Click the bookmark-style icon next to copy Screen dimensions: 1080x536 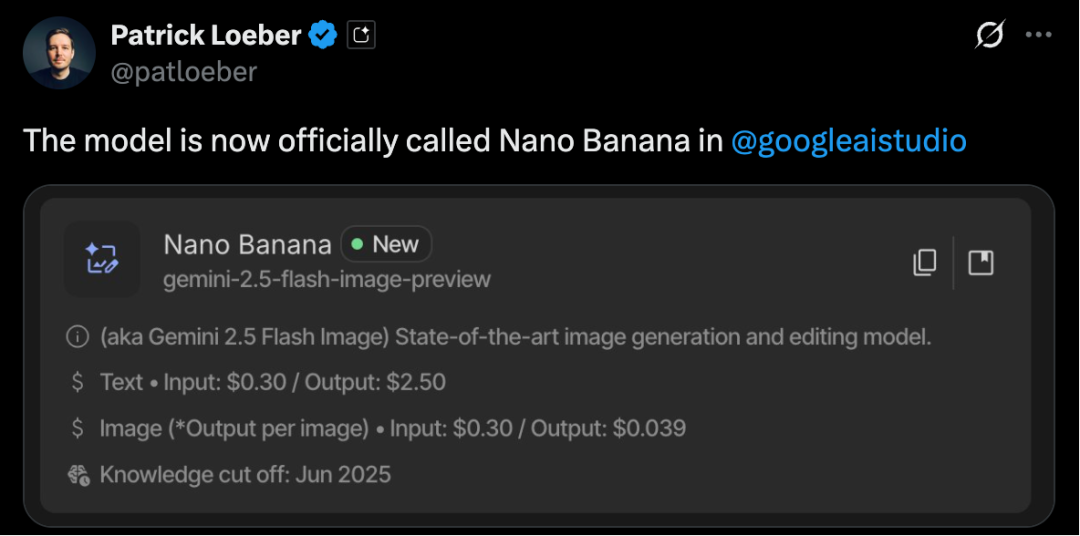[x=981, y=263]
